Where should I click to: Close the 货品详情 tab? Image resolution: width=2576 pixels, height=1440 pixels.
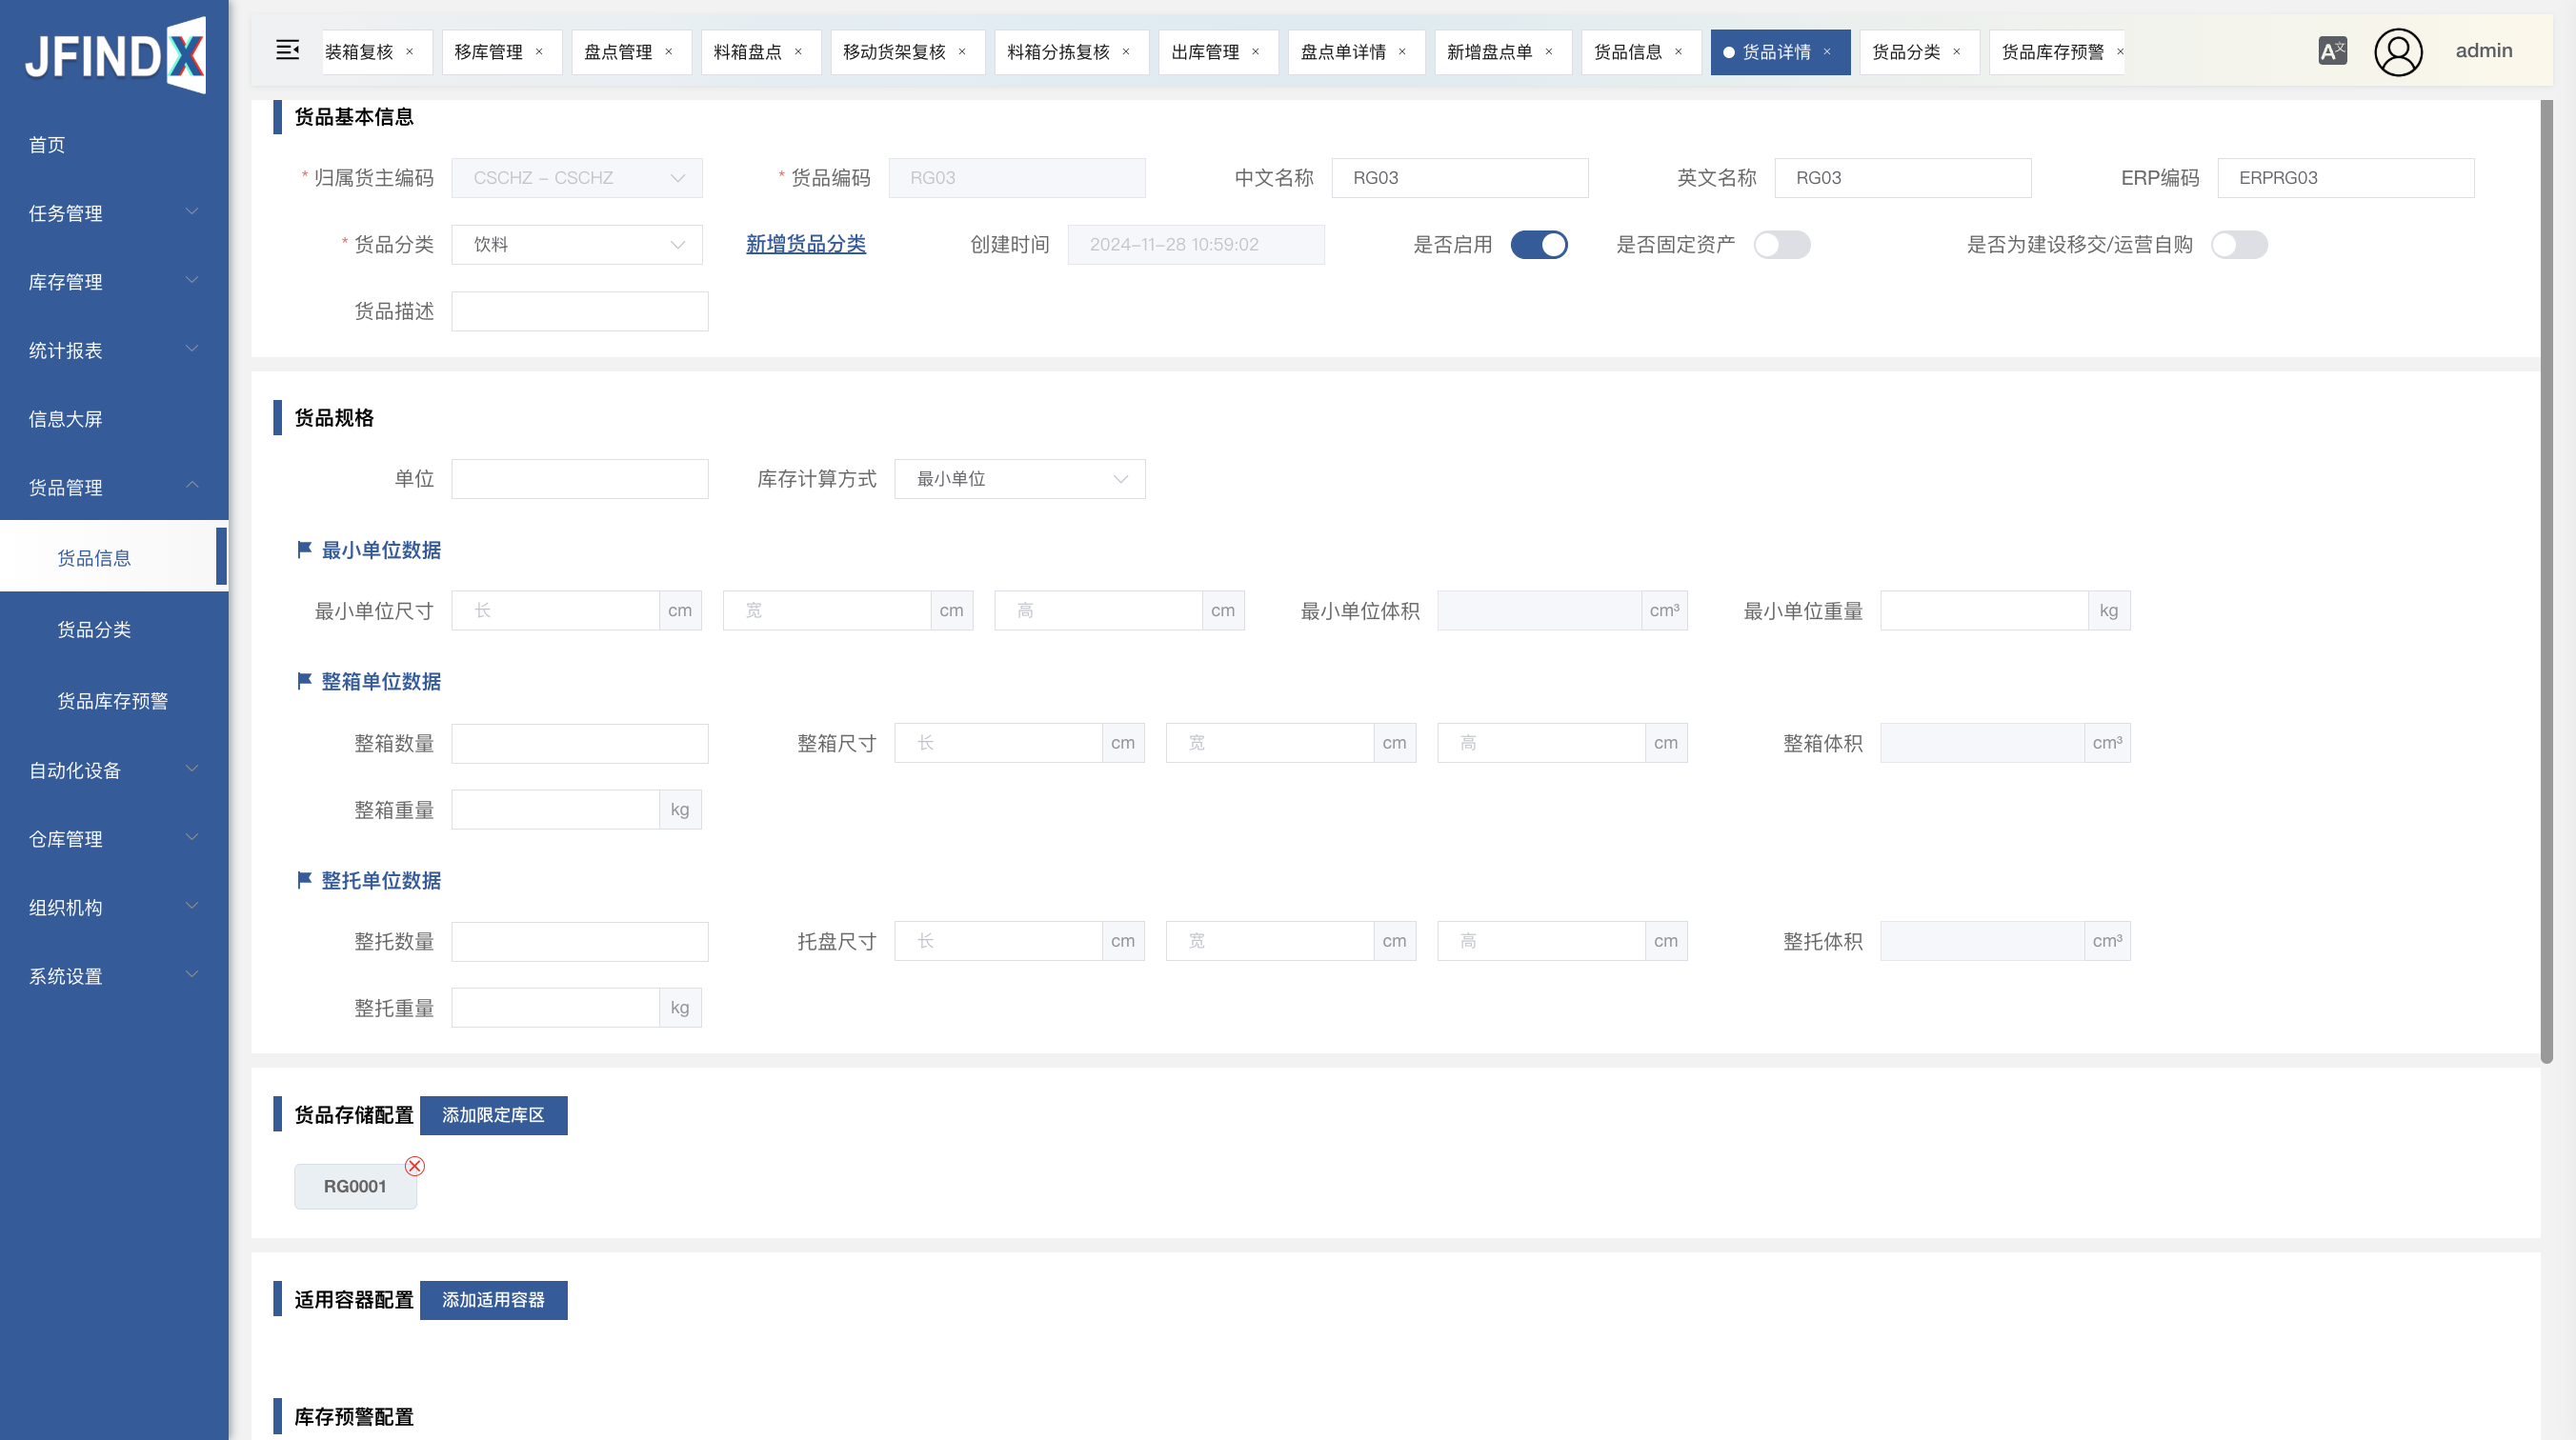pyautogui.click(x=1827, y=52)
